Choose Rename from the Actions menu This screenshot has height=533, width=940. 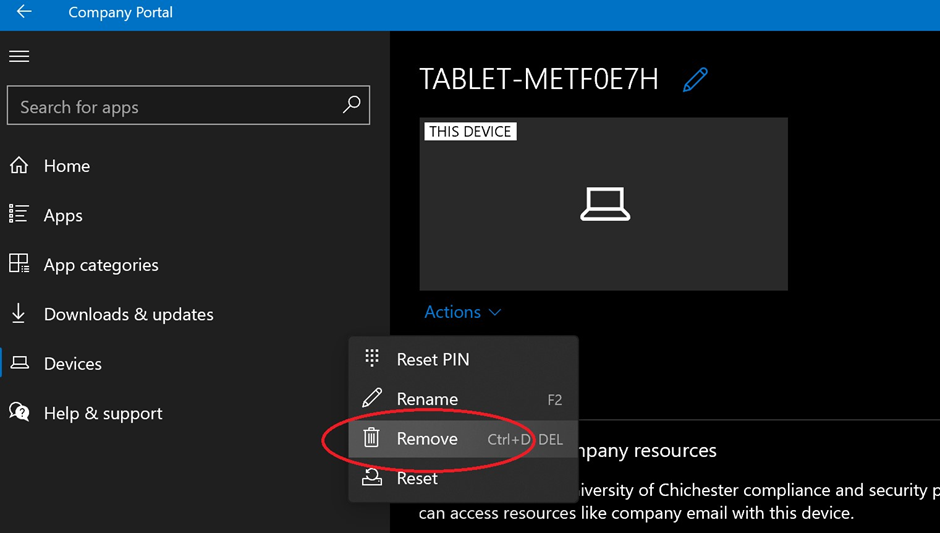click(463, 399)
